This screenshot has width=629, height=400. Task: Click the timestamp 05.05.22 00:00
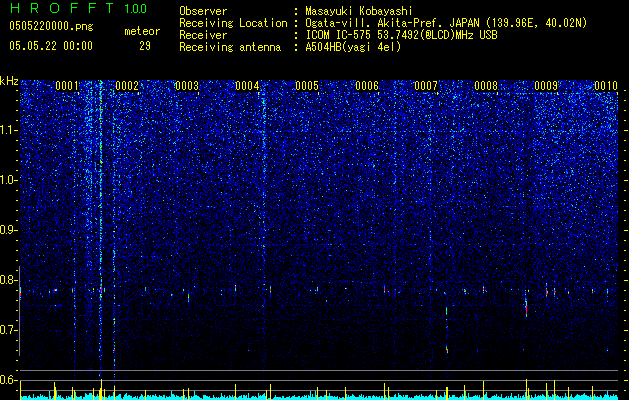tap(51, 46)
